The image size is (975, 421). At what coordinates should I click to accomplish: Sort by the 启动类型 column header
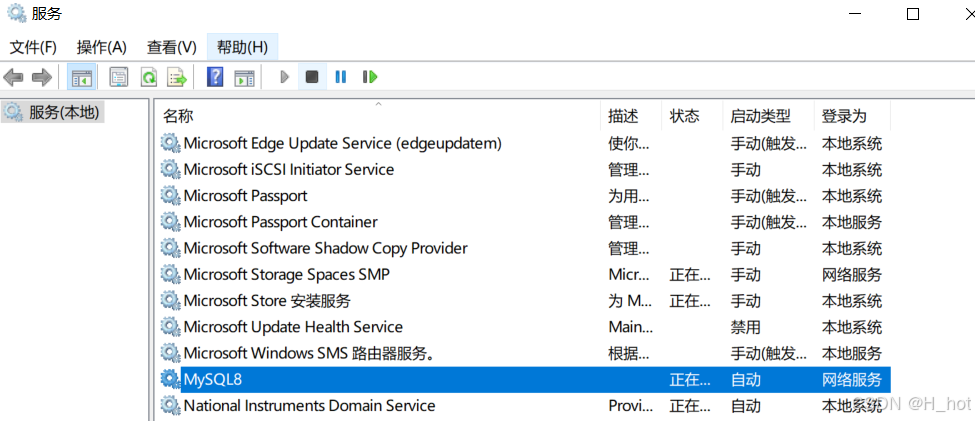tap(769, 115)
